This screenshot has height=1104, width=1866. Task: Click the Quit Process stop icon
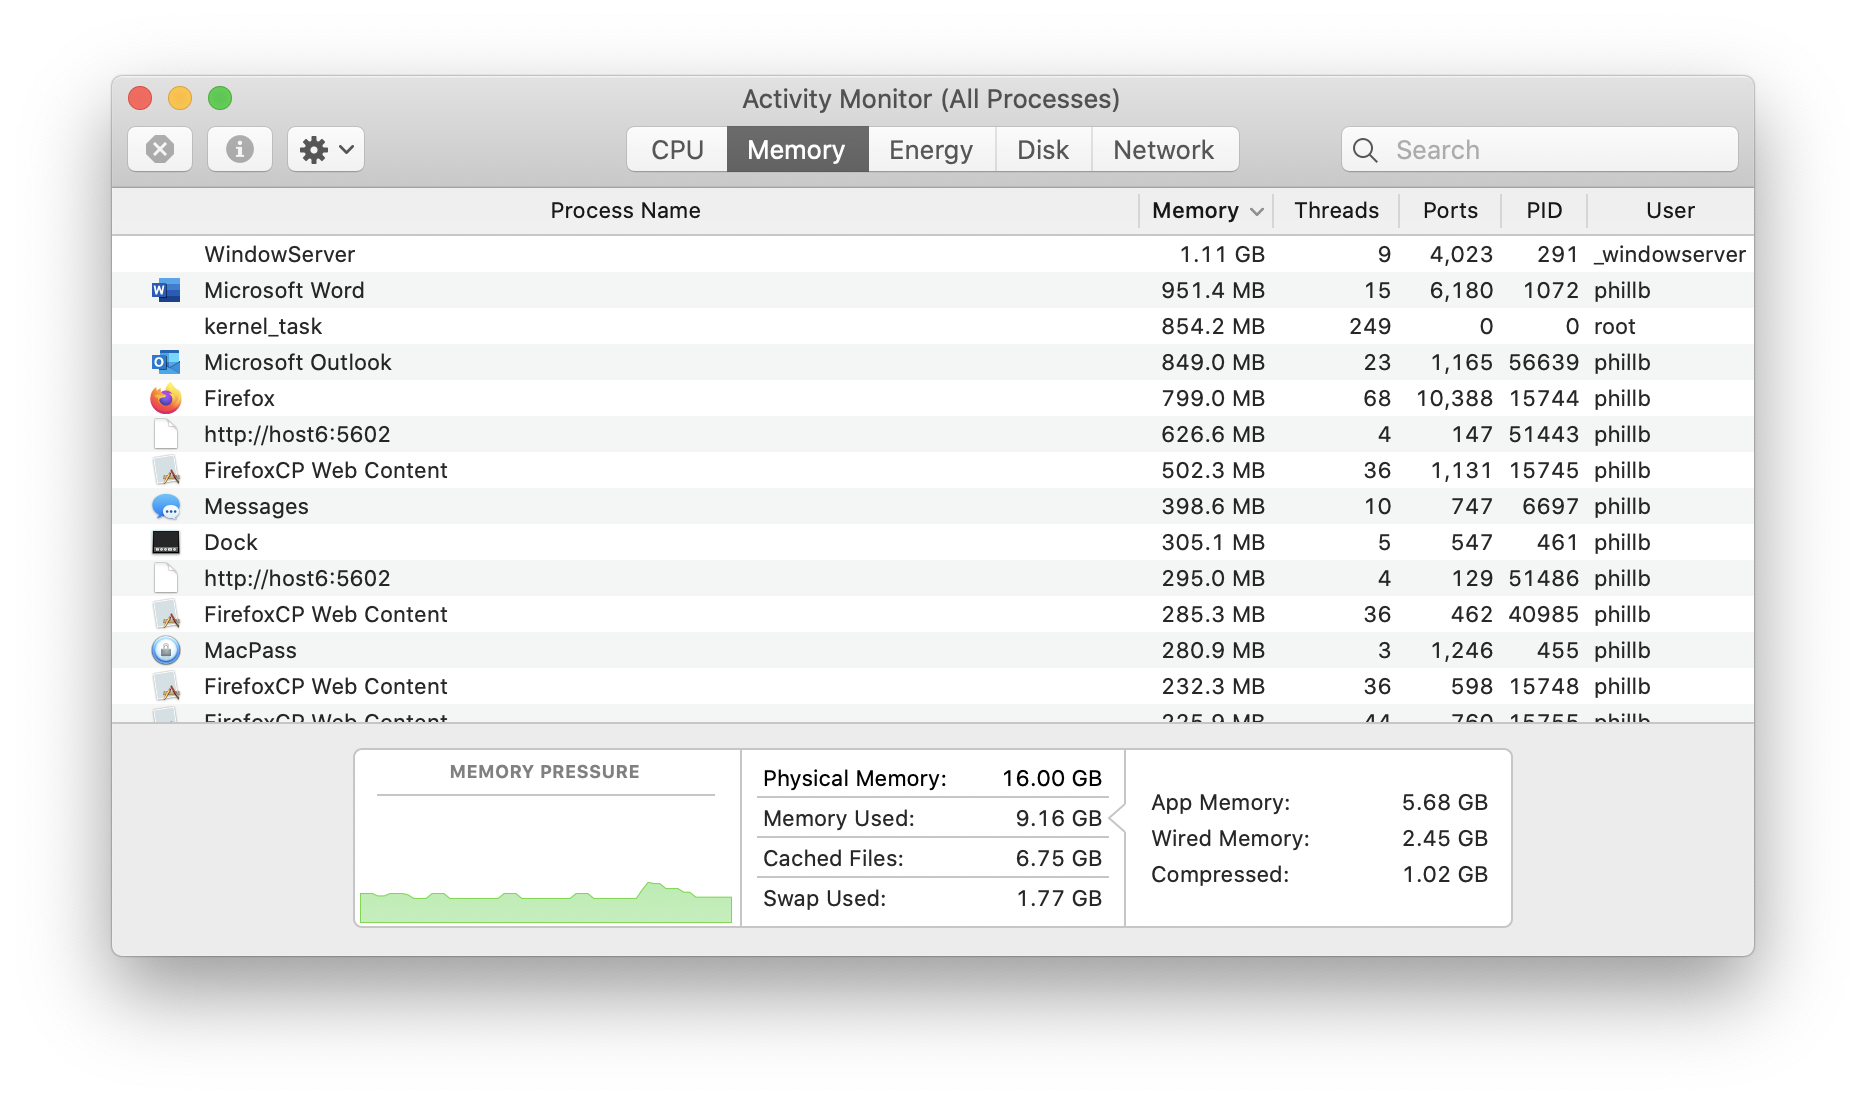(160, 150)
